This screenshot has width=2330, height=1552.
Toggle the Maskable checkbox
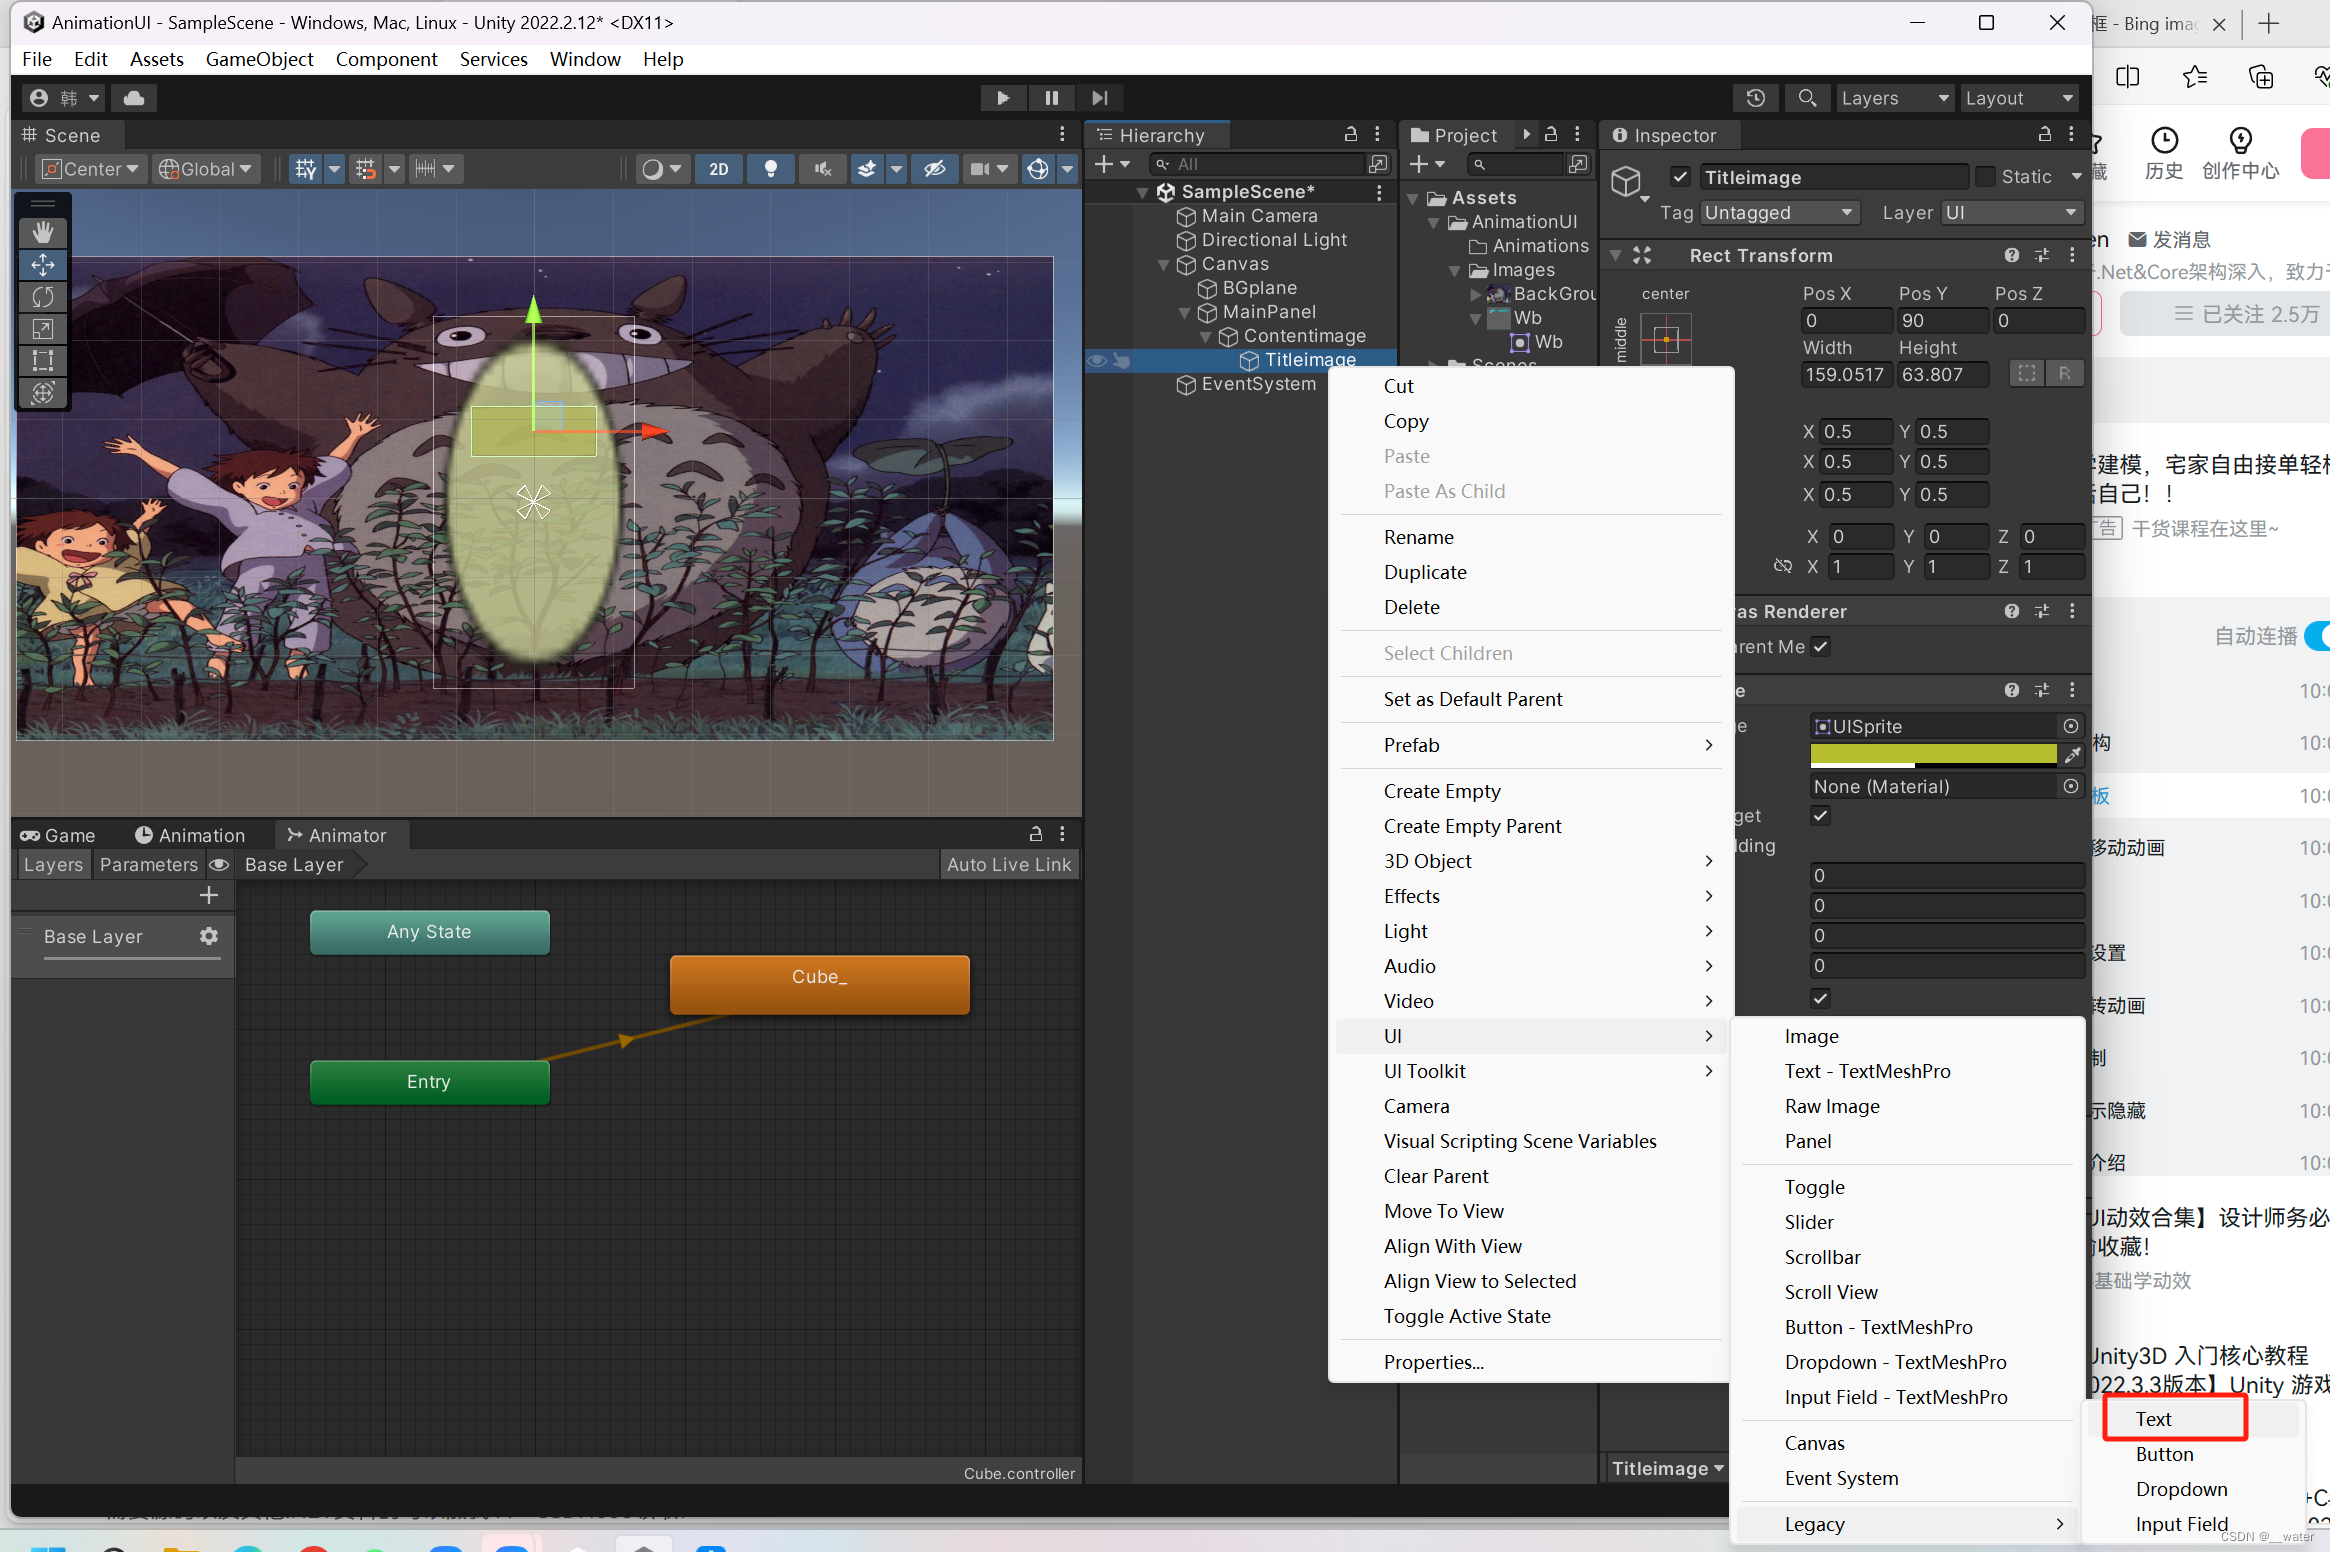(x=1821, y=998)
